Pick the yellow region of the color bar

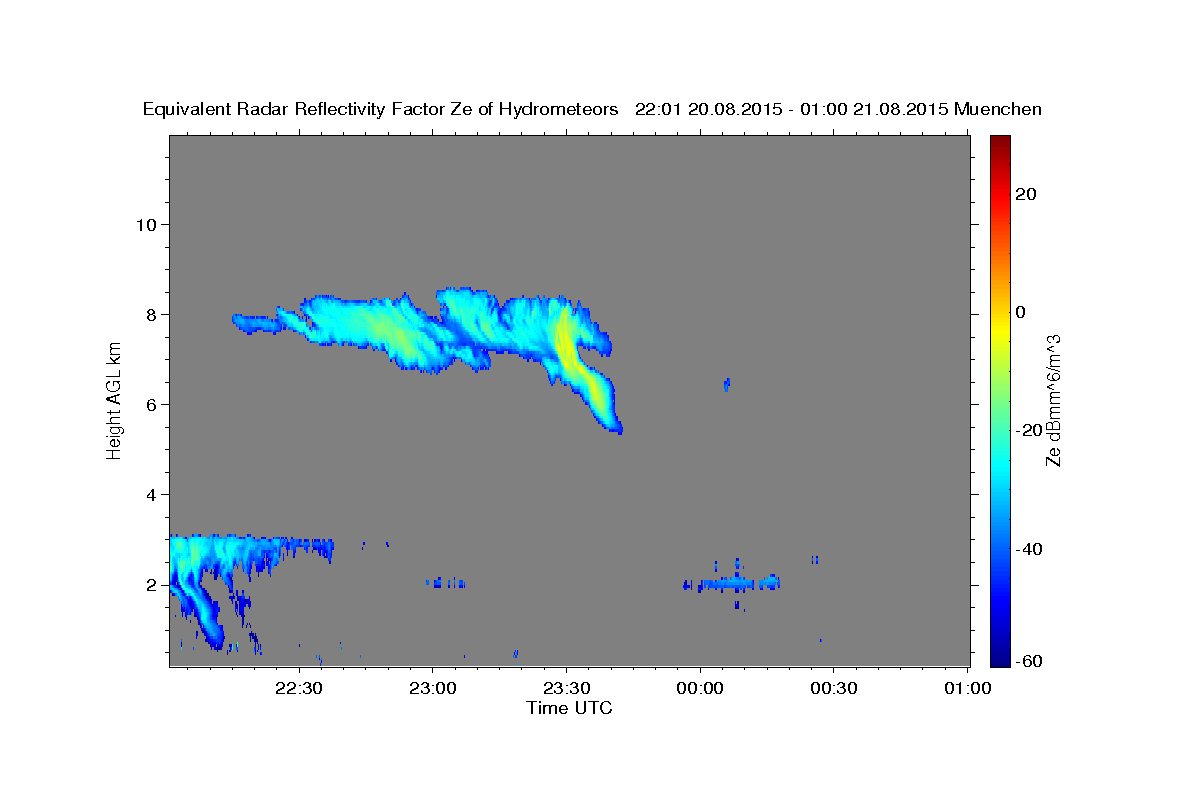pyautogui.click(x=999, y=325)
